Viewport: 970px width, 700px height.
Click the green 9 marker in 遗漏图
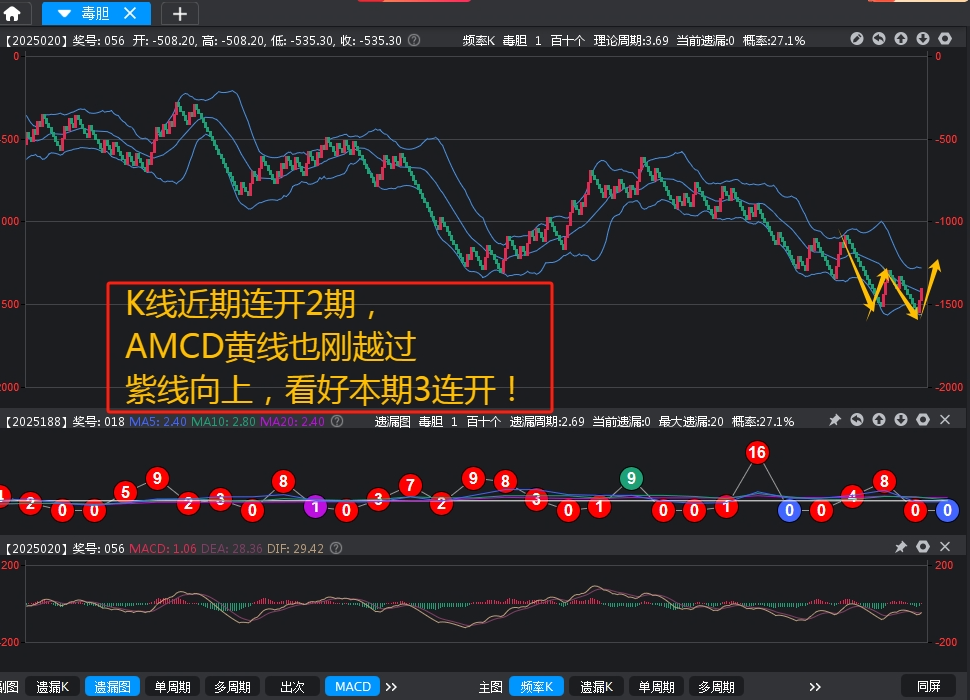(630, 479)
